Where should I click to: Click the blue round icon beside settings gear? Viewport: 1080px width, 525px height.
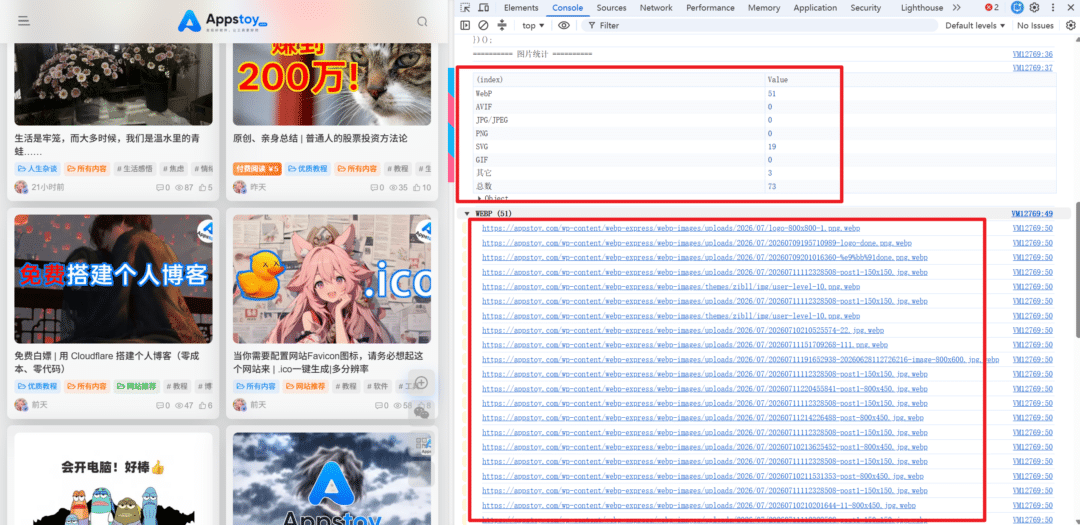[x=1017, y=8]
